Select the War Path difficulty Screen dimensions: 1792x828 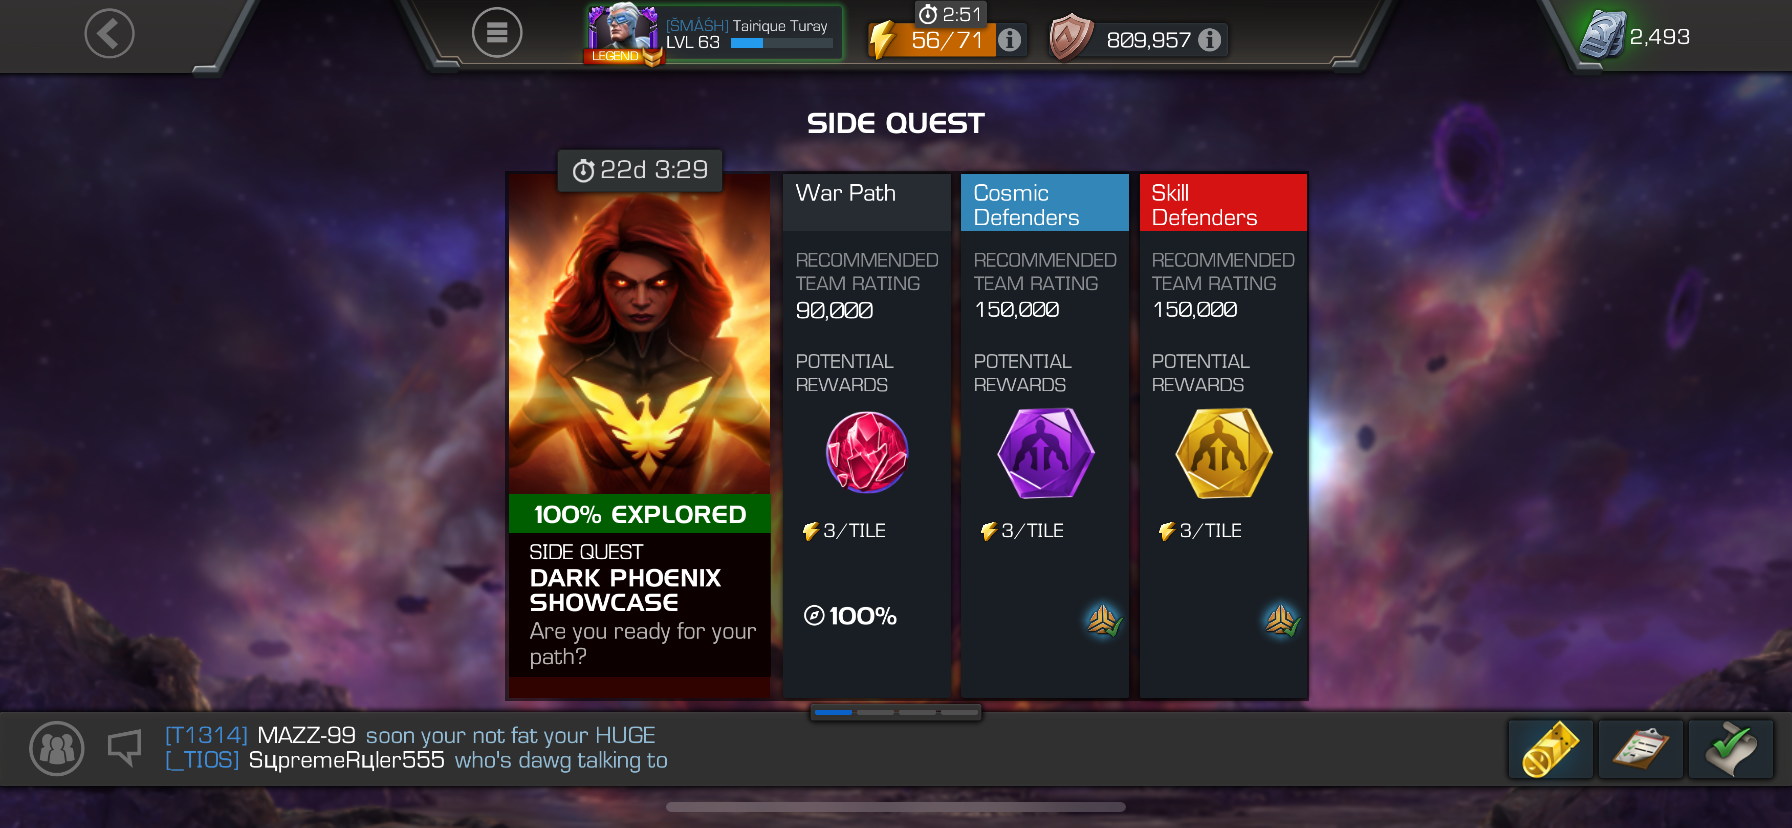(866, 435)
